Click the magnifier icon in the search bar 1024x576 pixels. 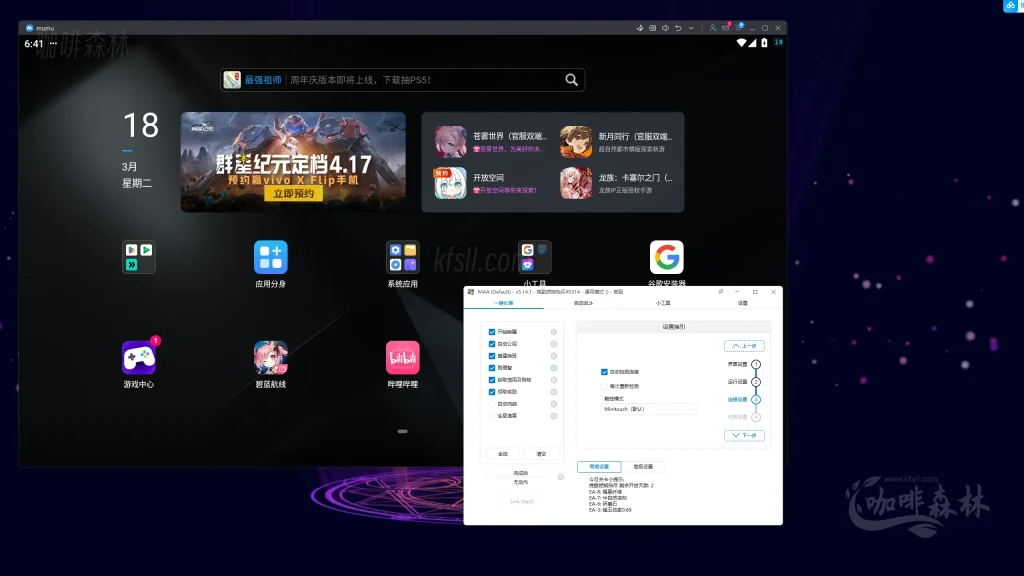point(571,80)
